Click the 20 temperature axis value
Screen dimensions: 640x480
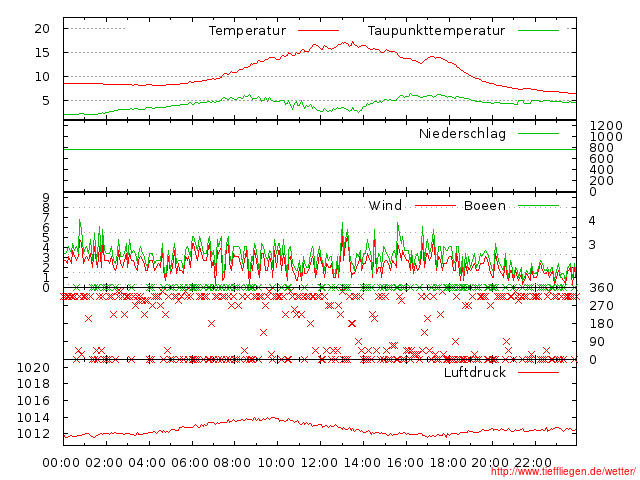pyautogui.click(x=41, y=29)
